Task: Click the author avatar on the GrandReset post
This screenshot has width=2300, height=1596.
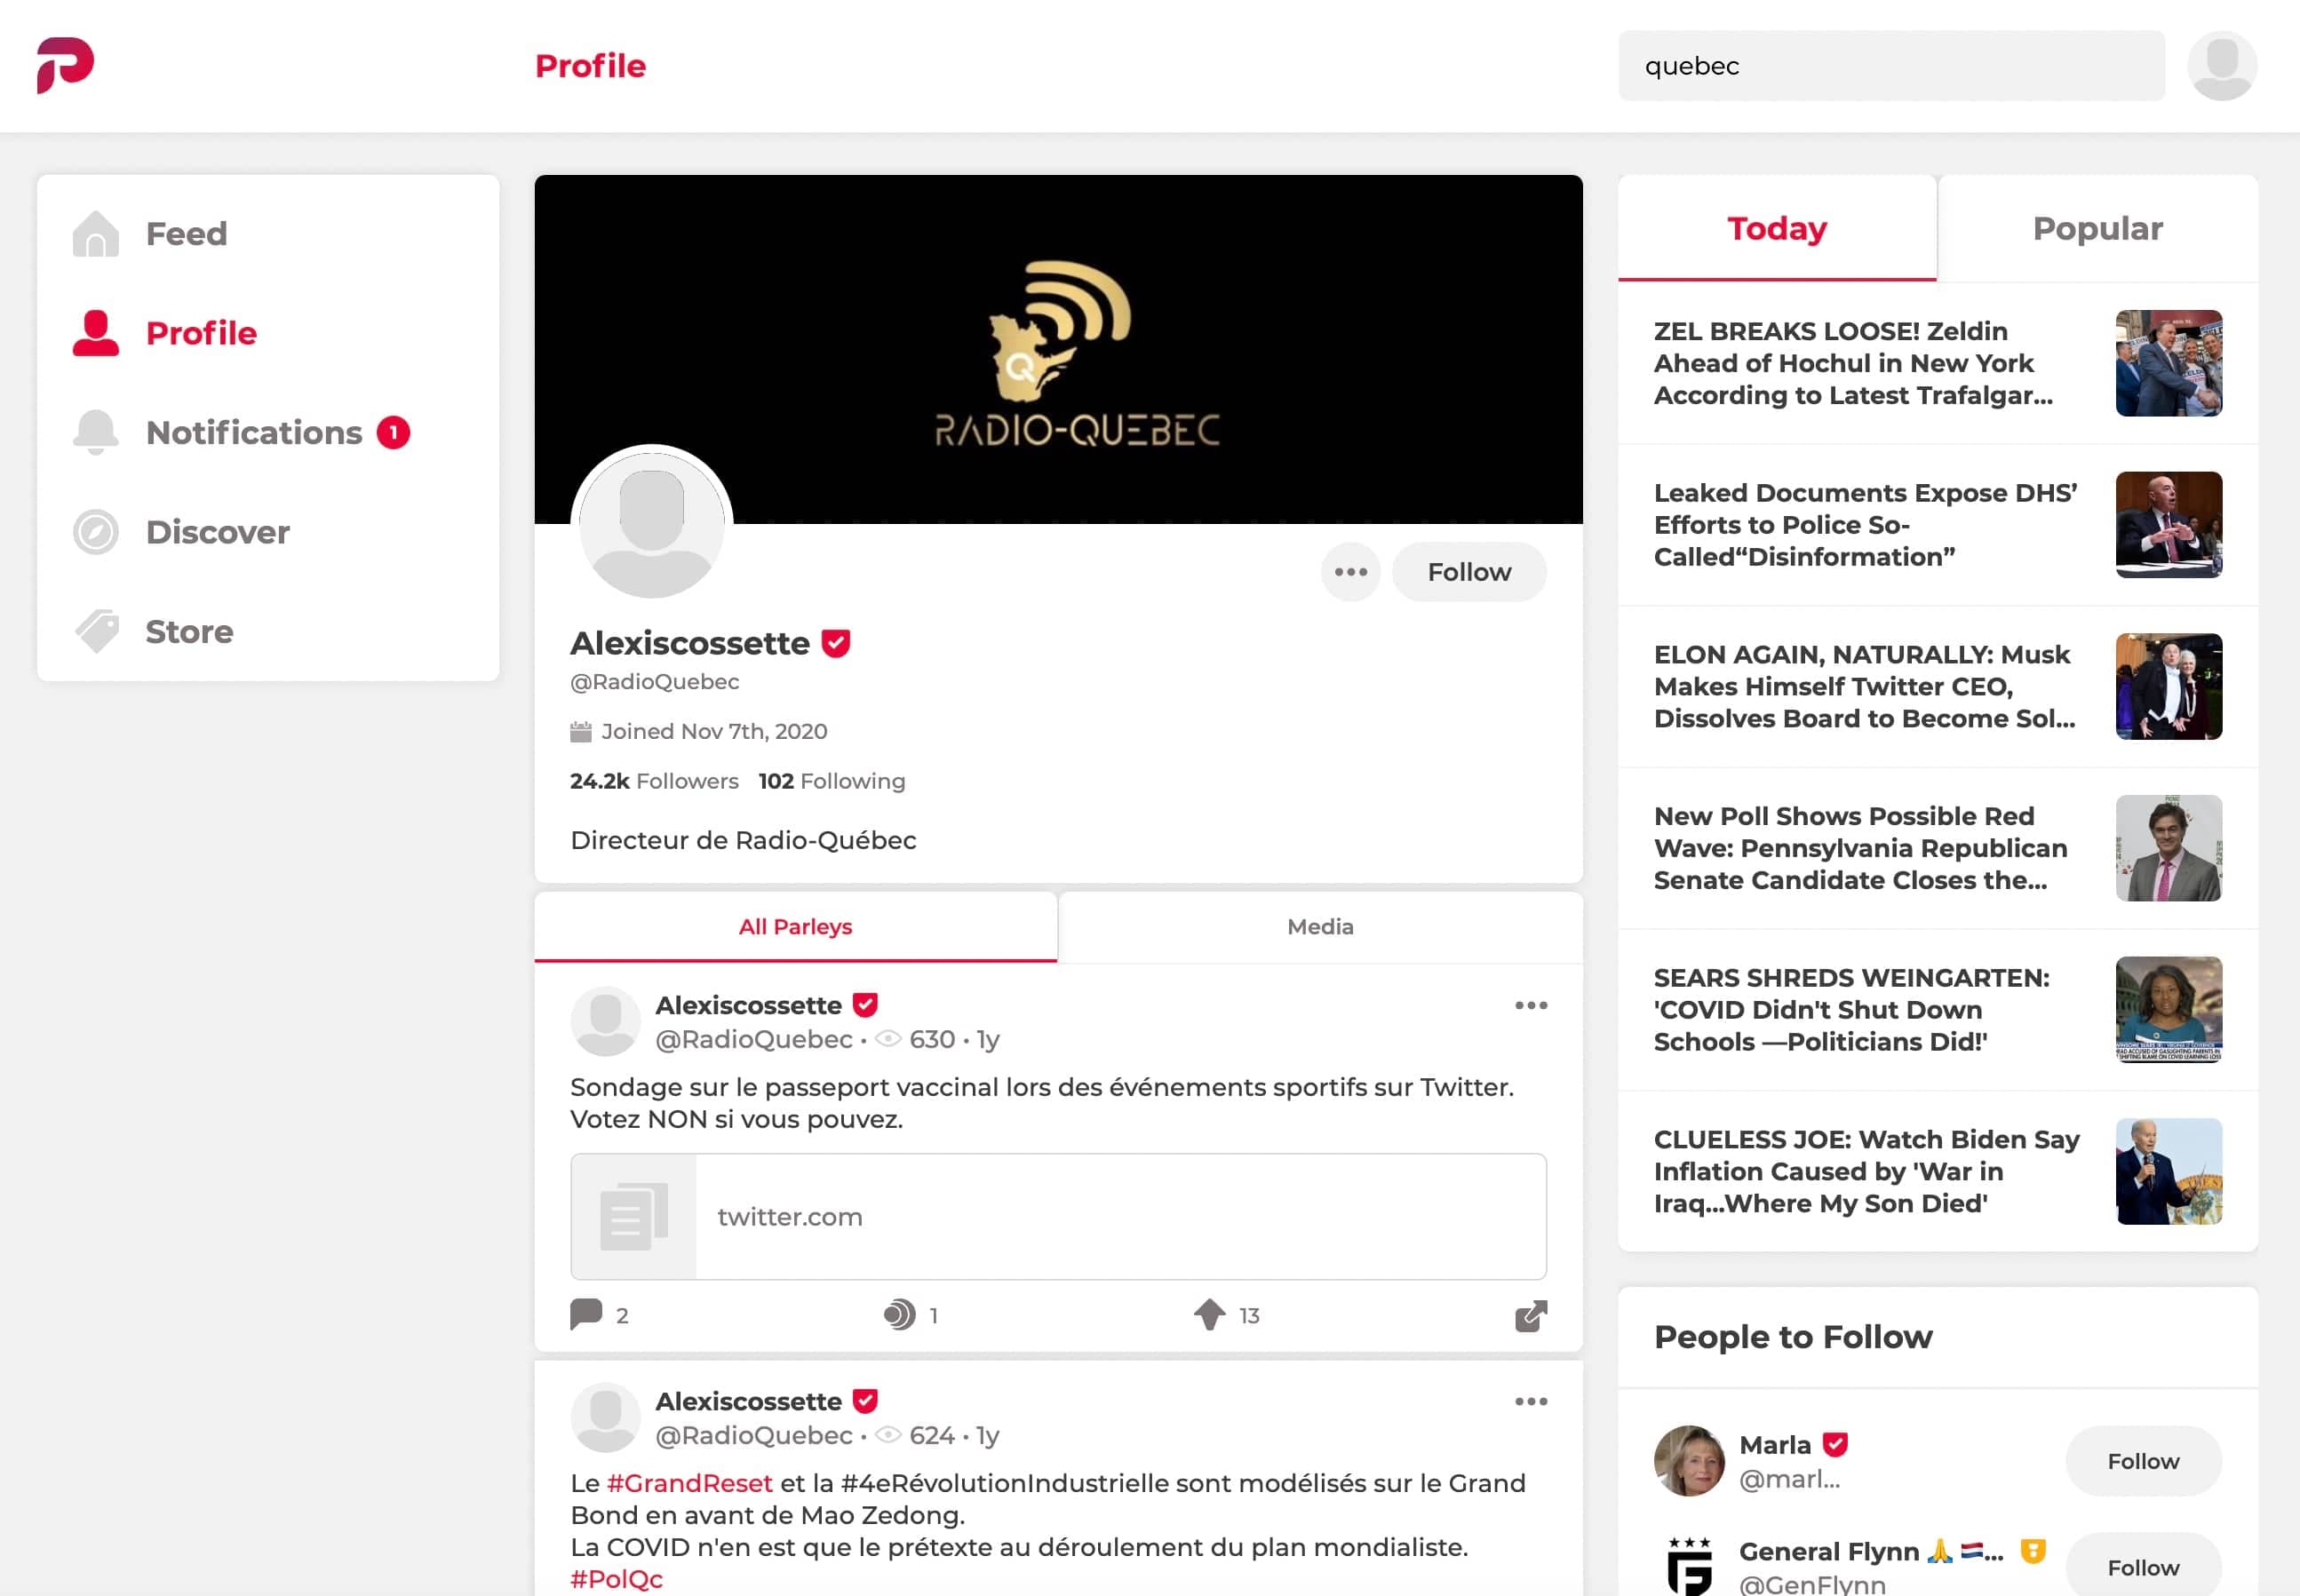Action: pyautogui.click(x=605, y=1417)
